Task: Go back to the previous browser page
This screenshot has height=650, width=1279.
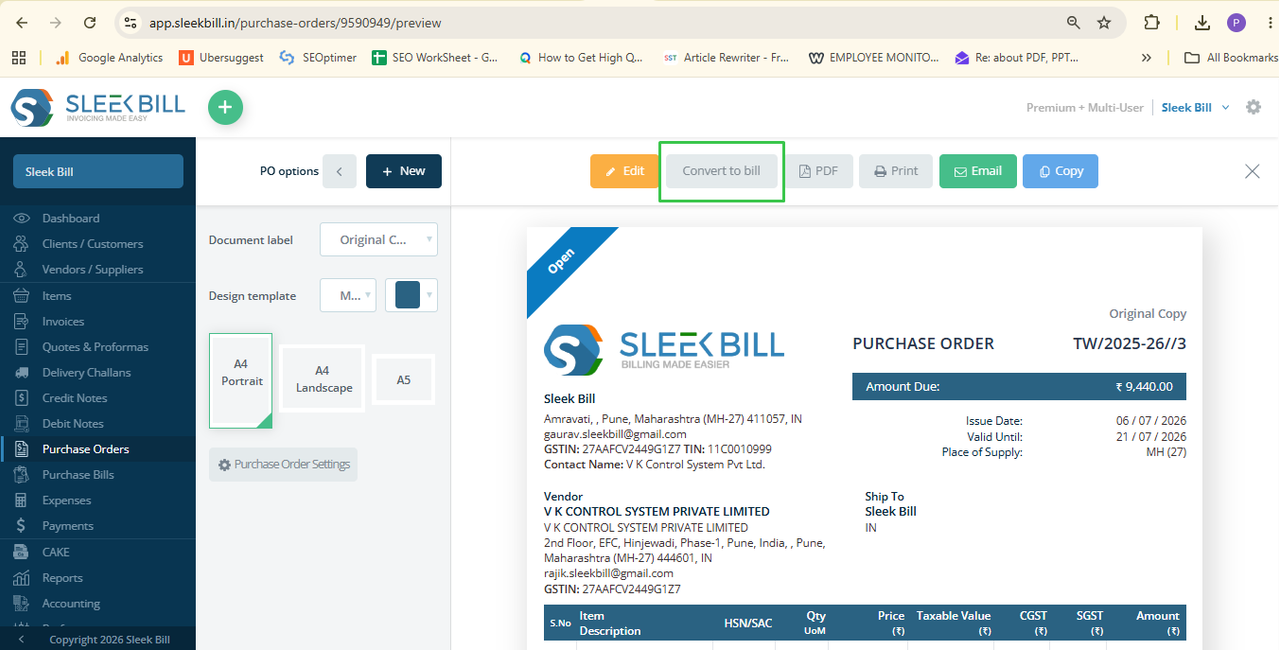Action: (22, 22)
